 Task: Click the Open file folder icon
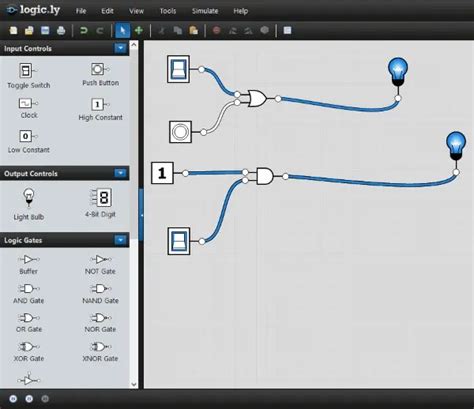click(29, 31)
